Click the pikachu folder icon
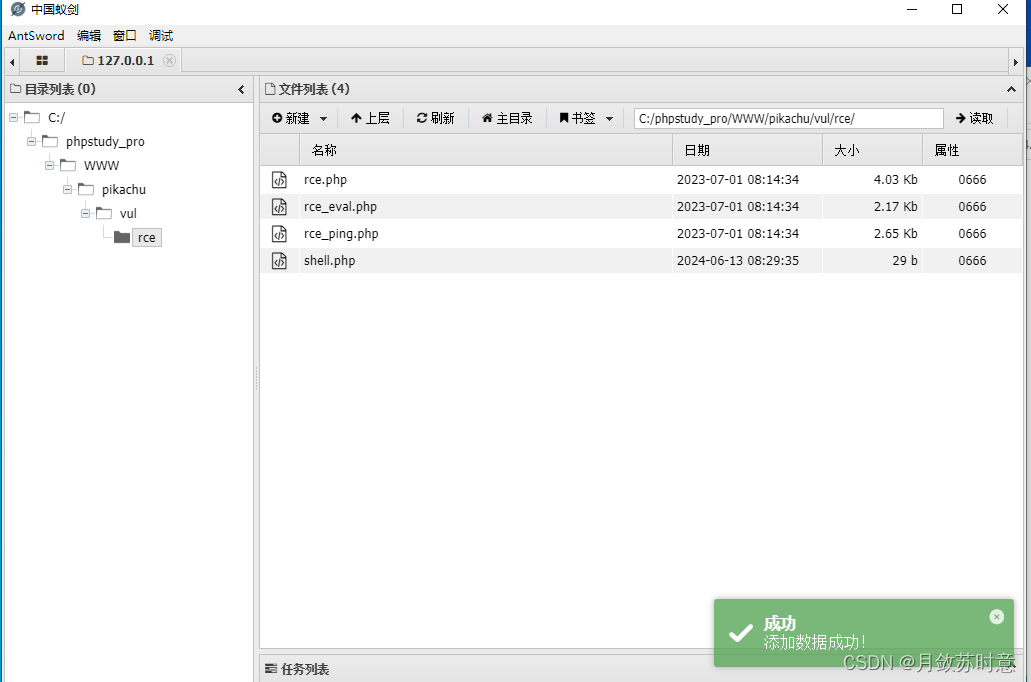This screenshot has height=682, width=1031. 86,189
